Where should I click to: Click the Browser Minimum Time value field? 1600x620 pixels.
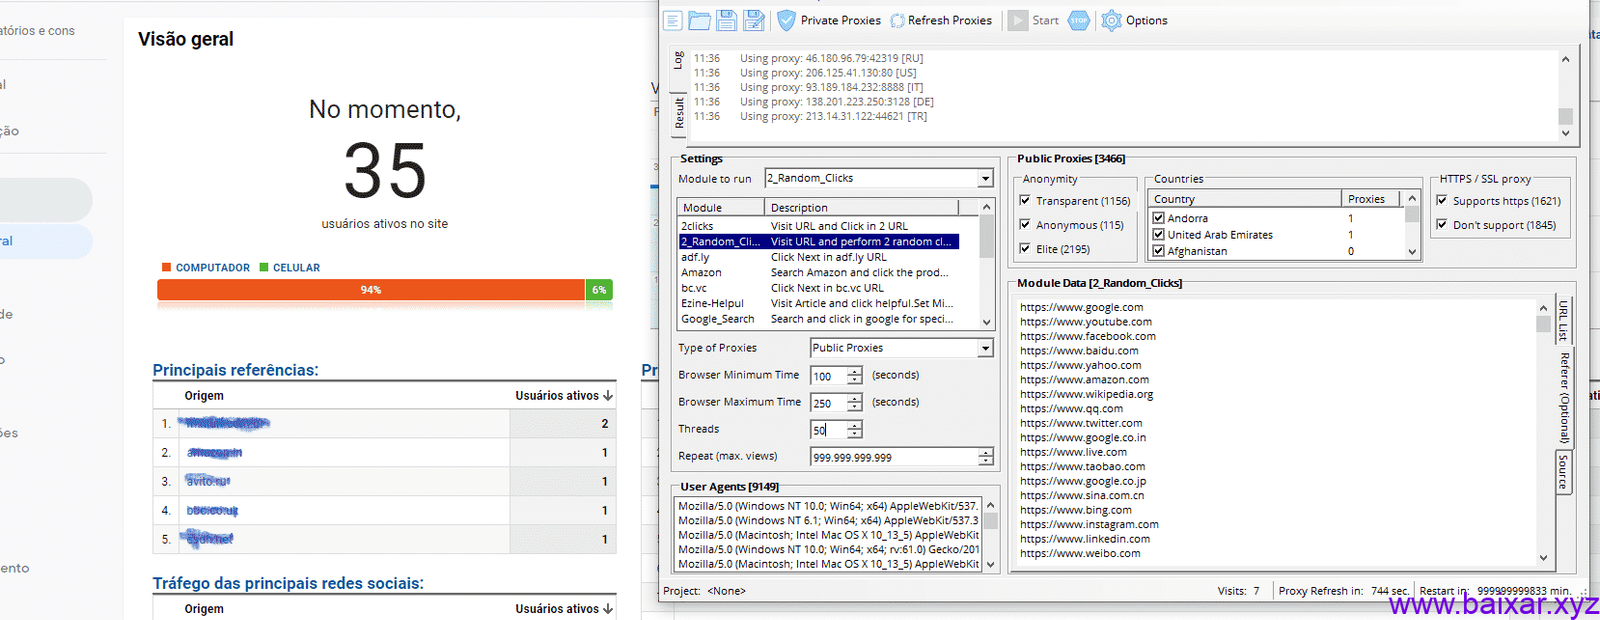(x=829, y=376)
